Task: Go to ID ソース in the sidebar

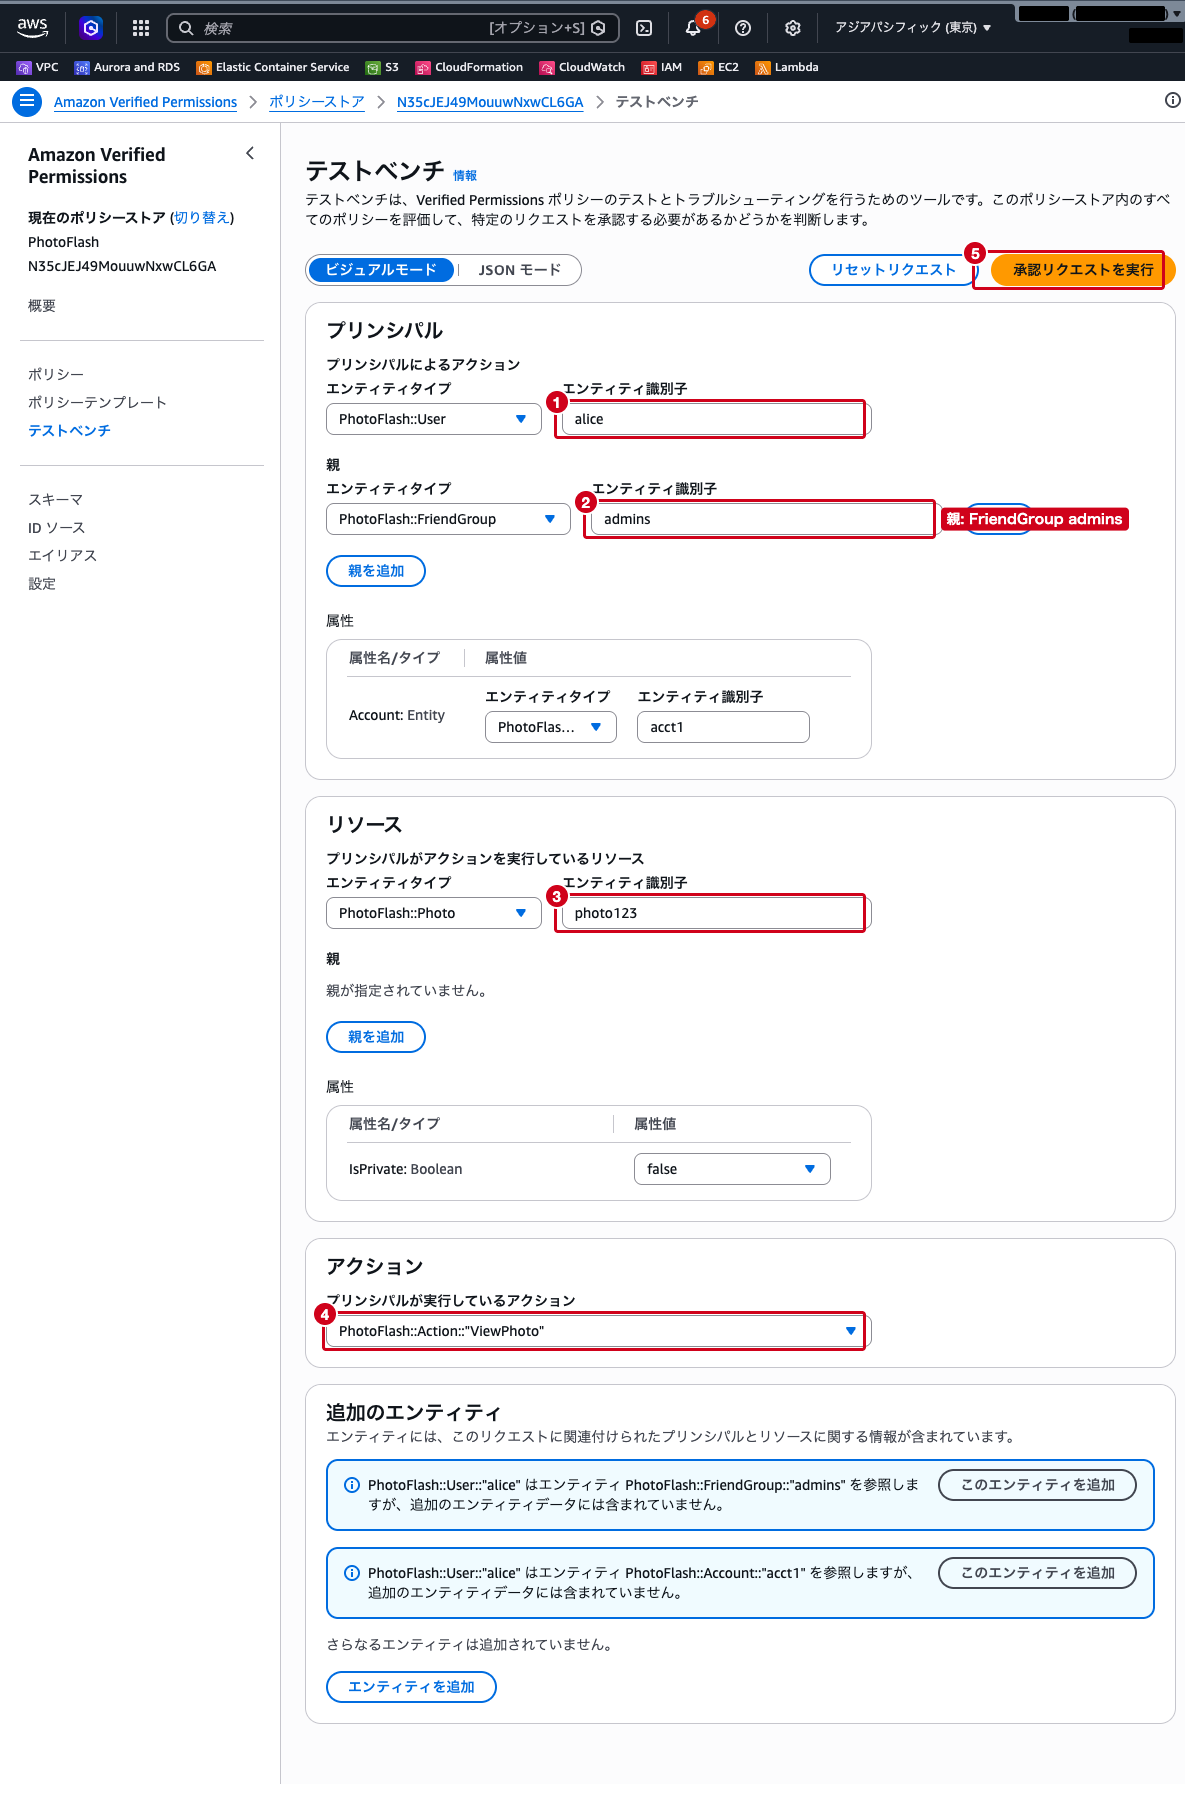Action: click(x=56, y=527)
